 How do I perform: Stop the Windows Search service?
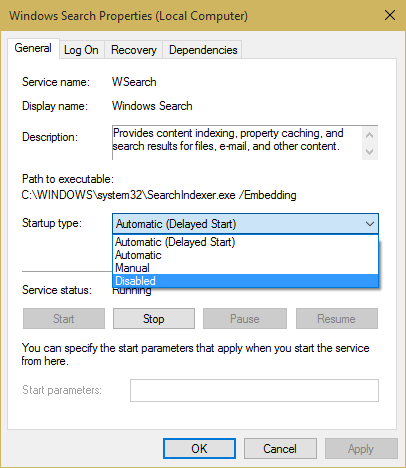(x=154, y=319)
